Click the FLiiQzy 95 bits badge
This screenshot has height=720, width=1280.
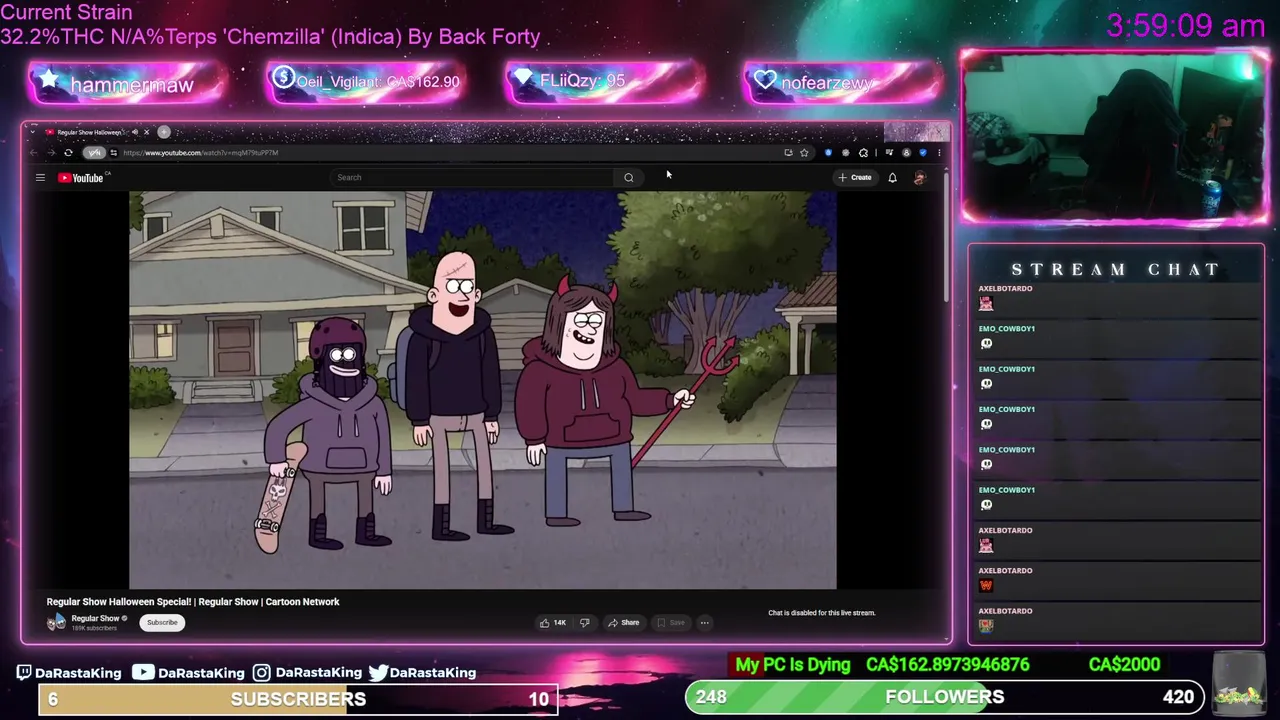[604, 81]
